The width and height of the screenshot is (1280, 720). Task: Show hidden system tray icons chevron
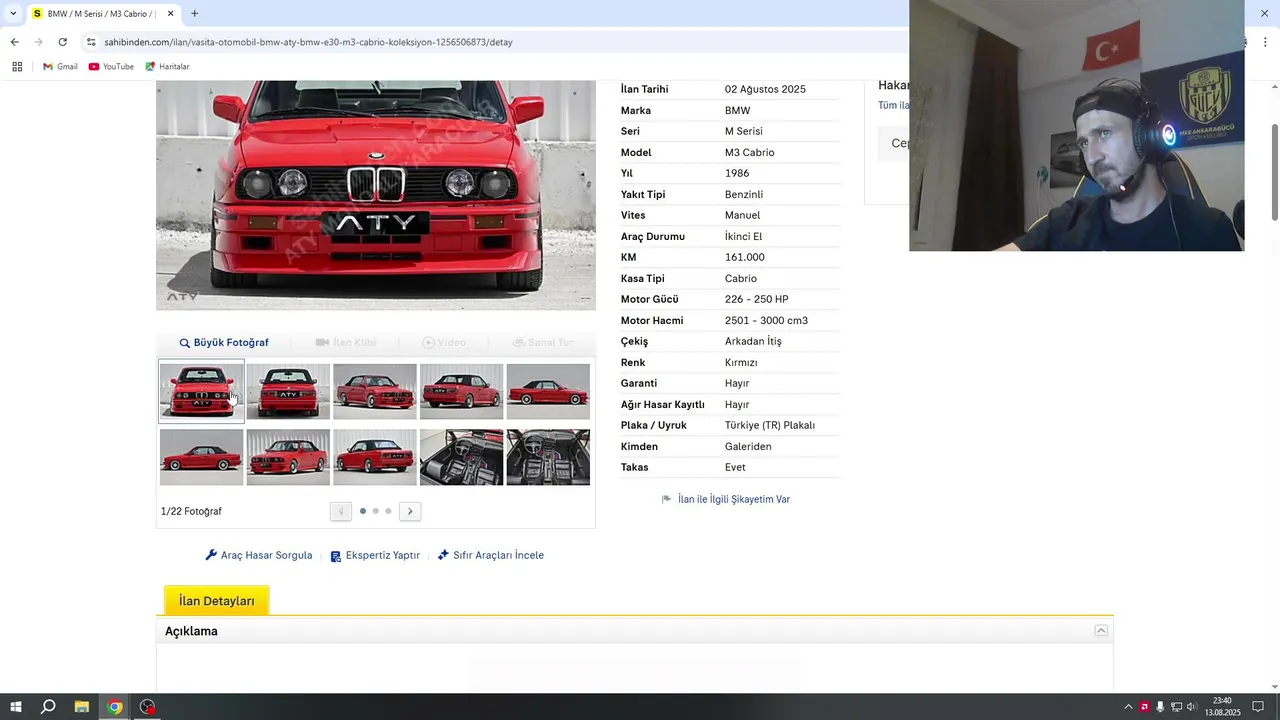coord(1129,707)
